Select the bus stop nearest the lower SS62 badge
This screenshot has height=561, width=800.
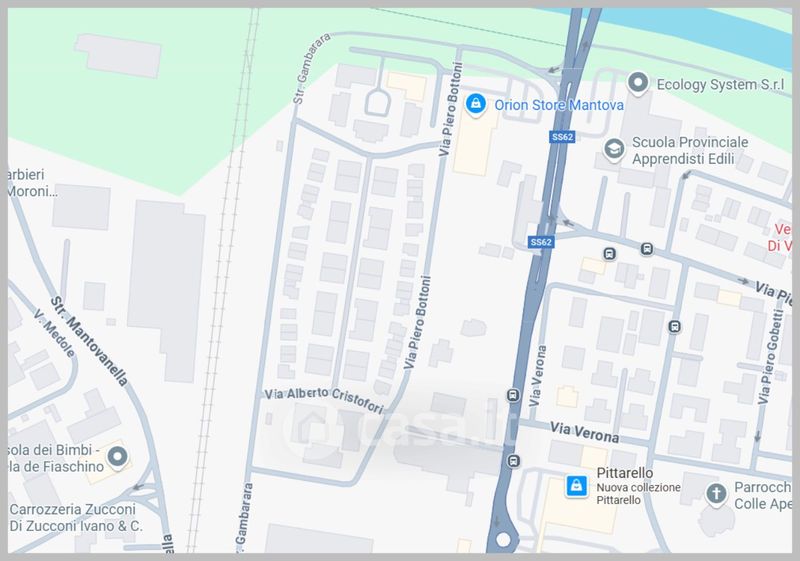point(609,253)
